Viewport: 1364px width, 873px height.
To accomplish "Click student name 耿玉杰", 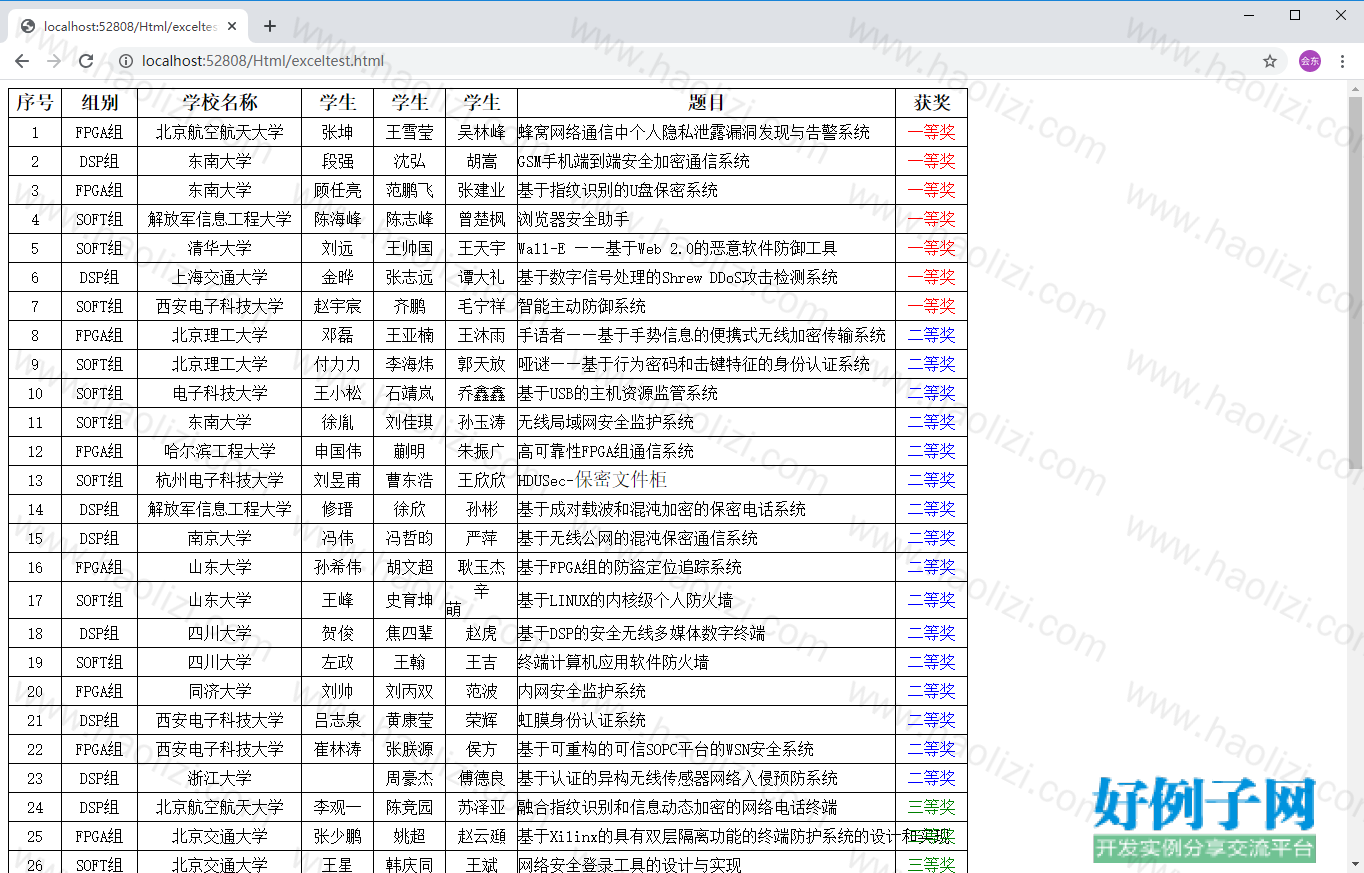I will (482, 567).
